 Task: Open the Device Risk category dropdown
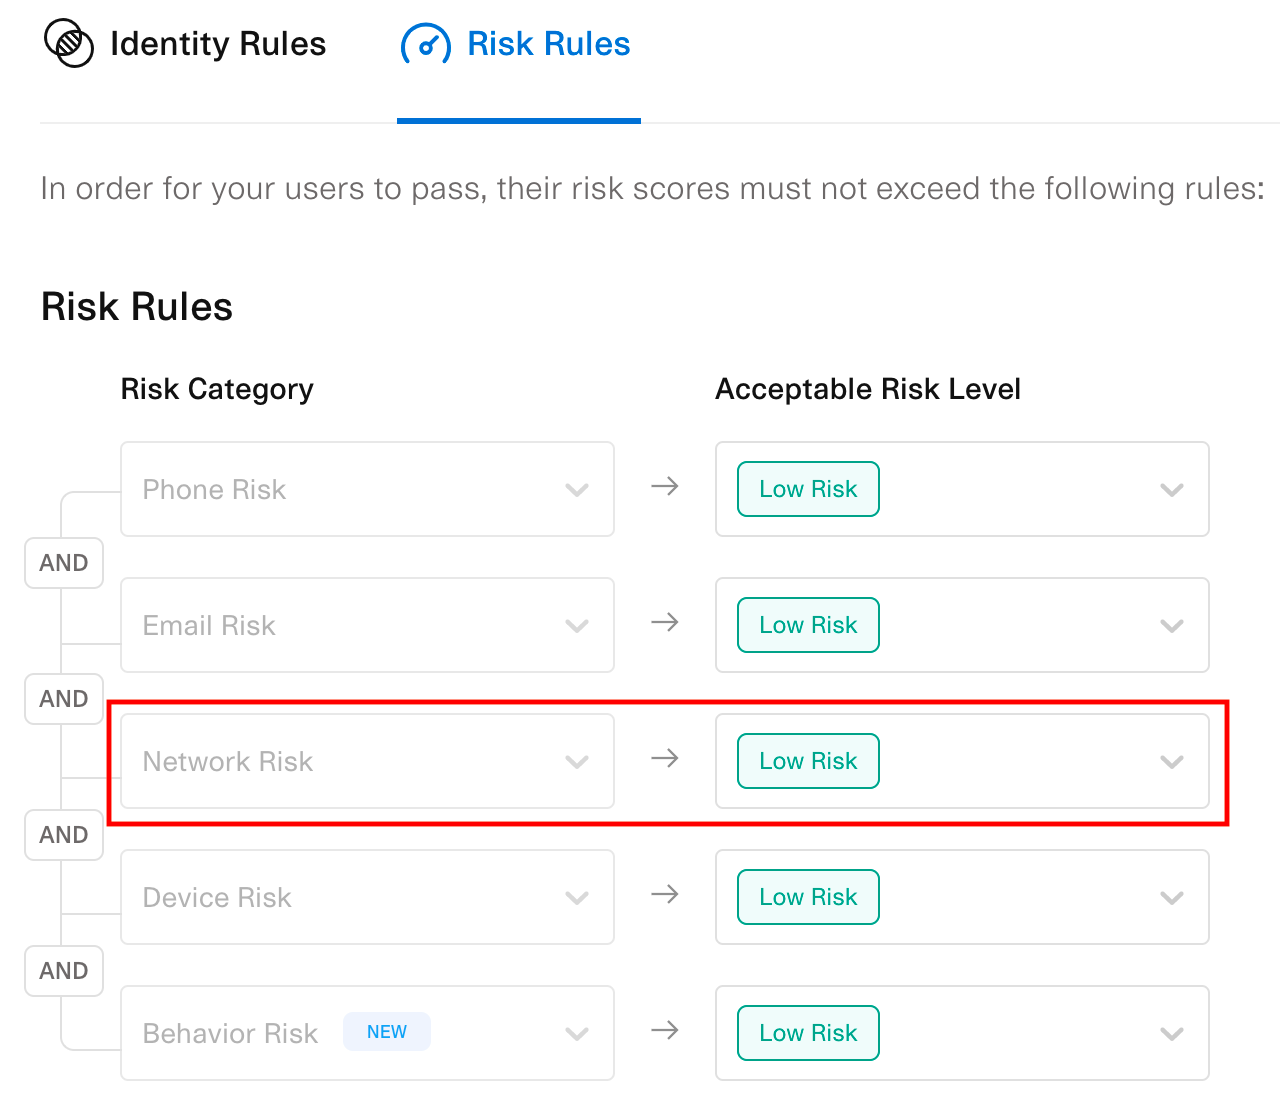click(x=577, y=898)
